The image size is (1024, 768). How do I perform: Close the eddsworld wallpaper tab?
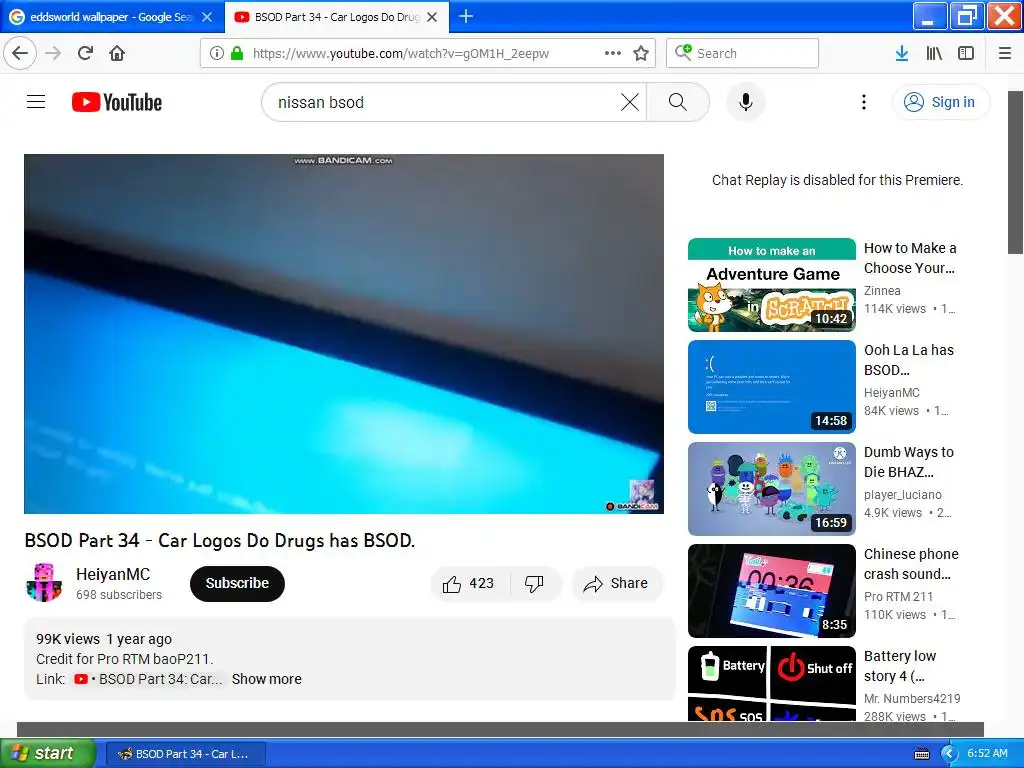[207, 17]
